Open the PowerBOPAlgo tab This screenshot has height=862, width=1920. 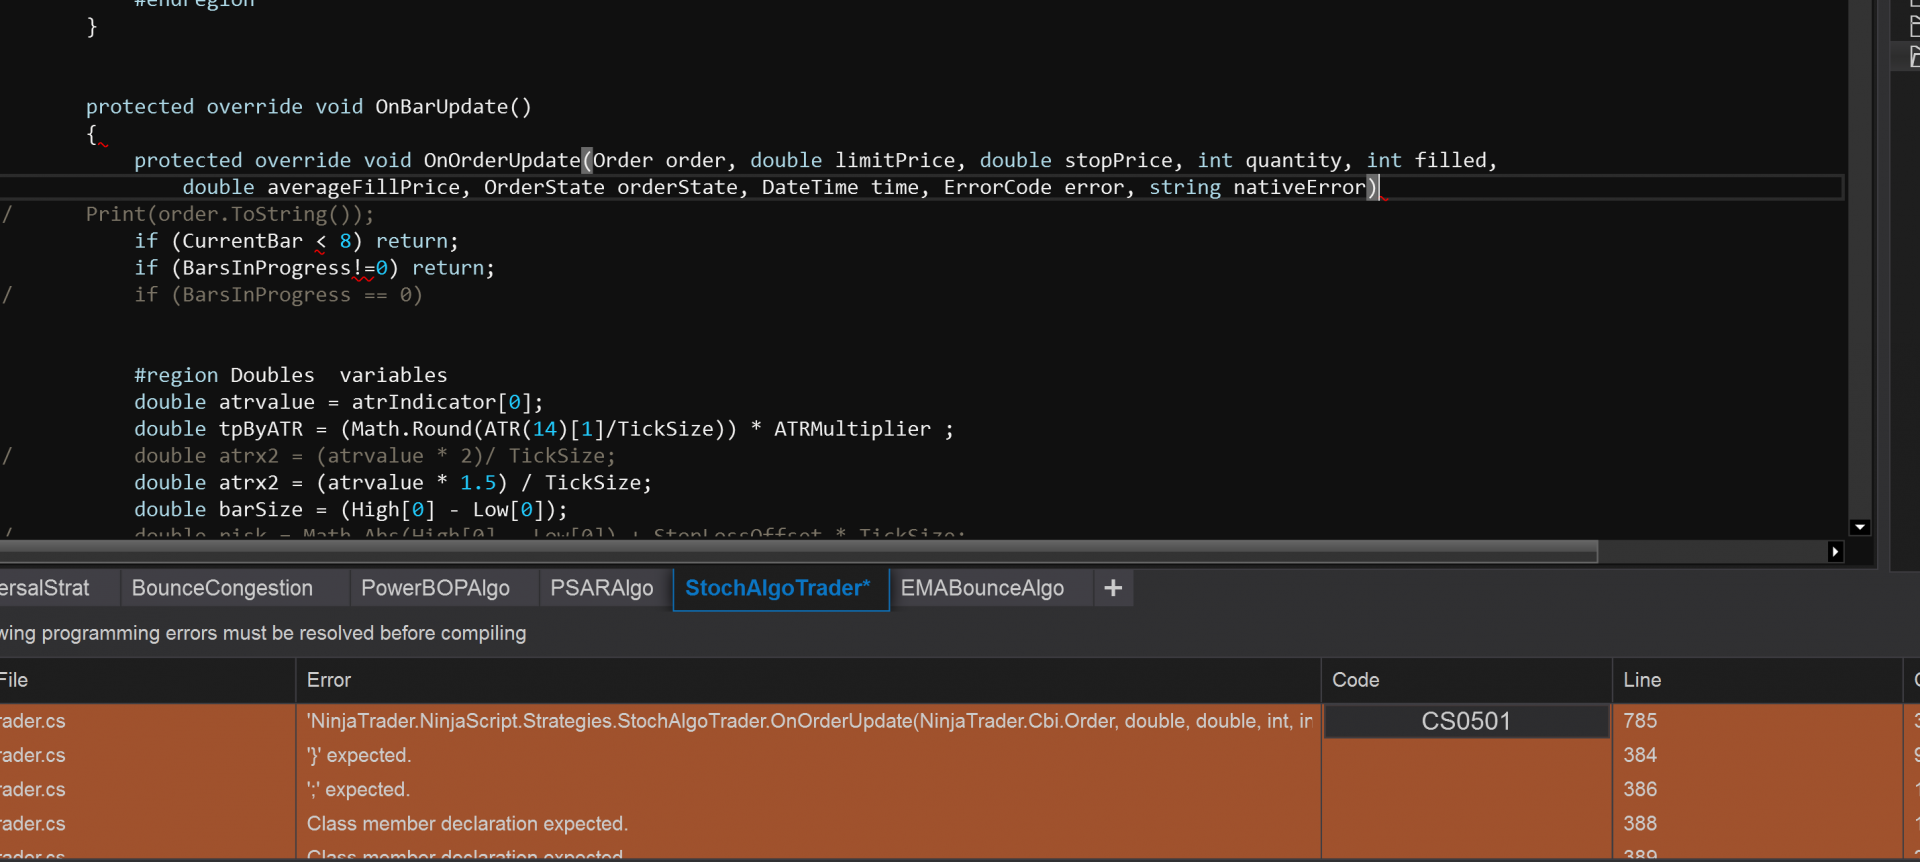435,588
